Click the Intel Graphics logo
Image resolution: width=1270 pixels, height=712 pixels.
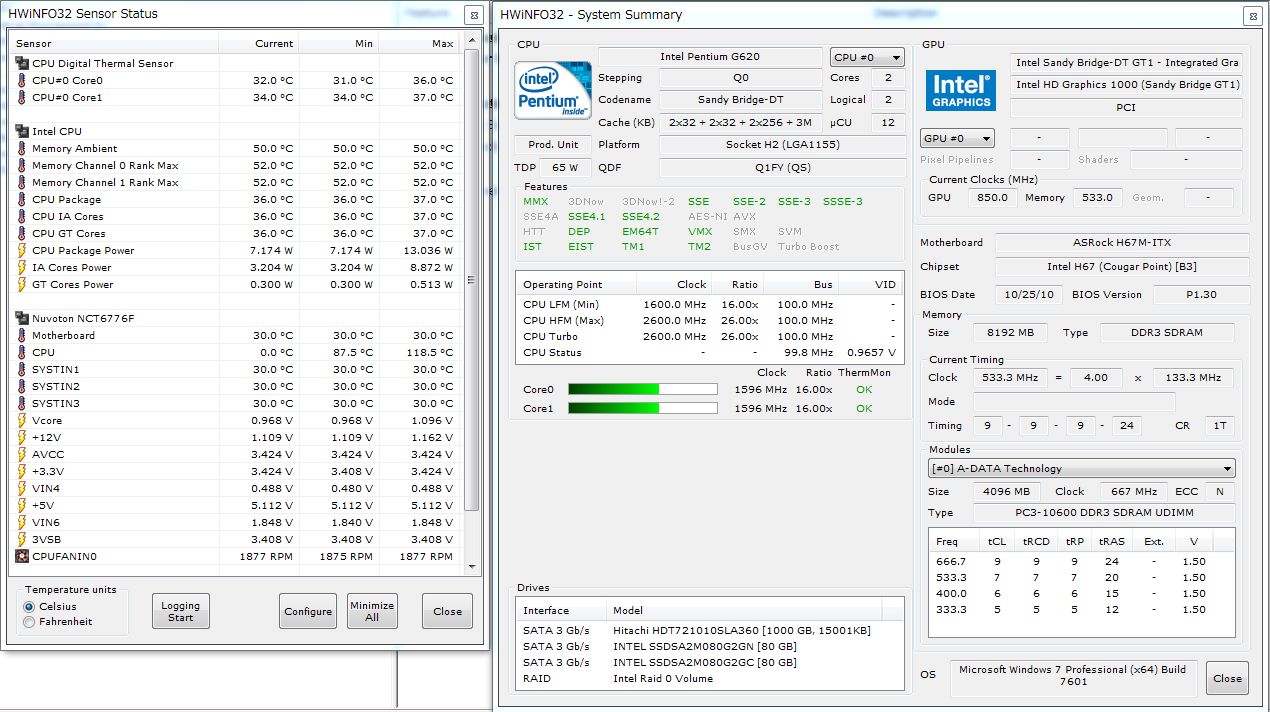click(x=960, y=90)
